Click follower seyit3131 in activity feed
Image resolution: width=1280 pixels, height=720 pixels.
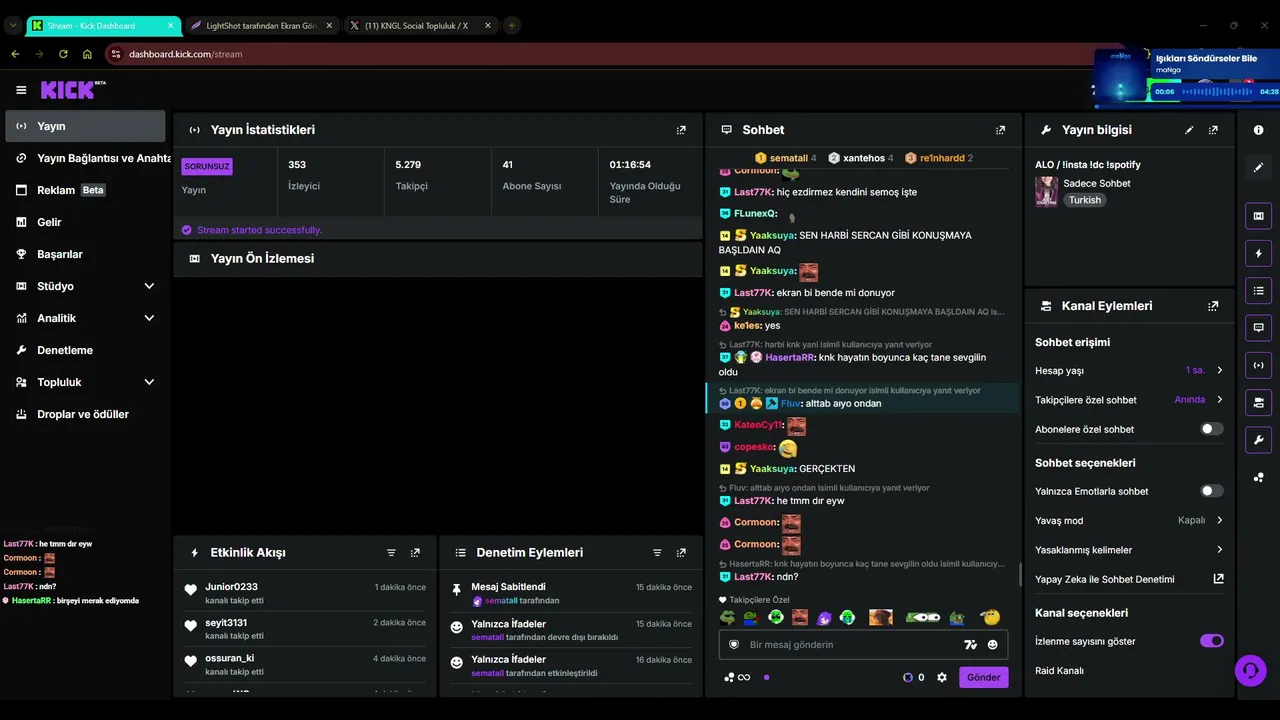pyautogui.click(x=226, y=623)
